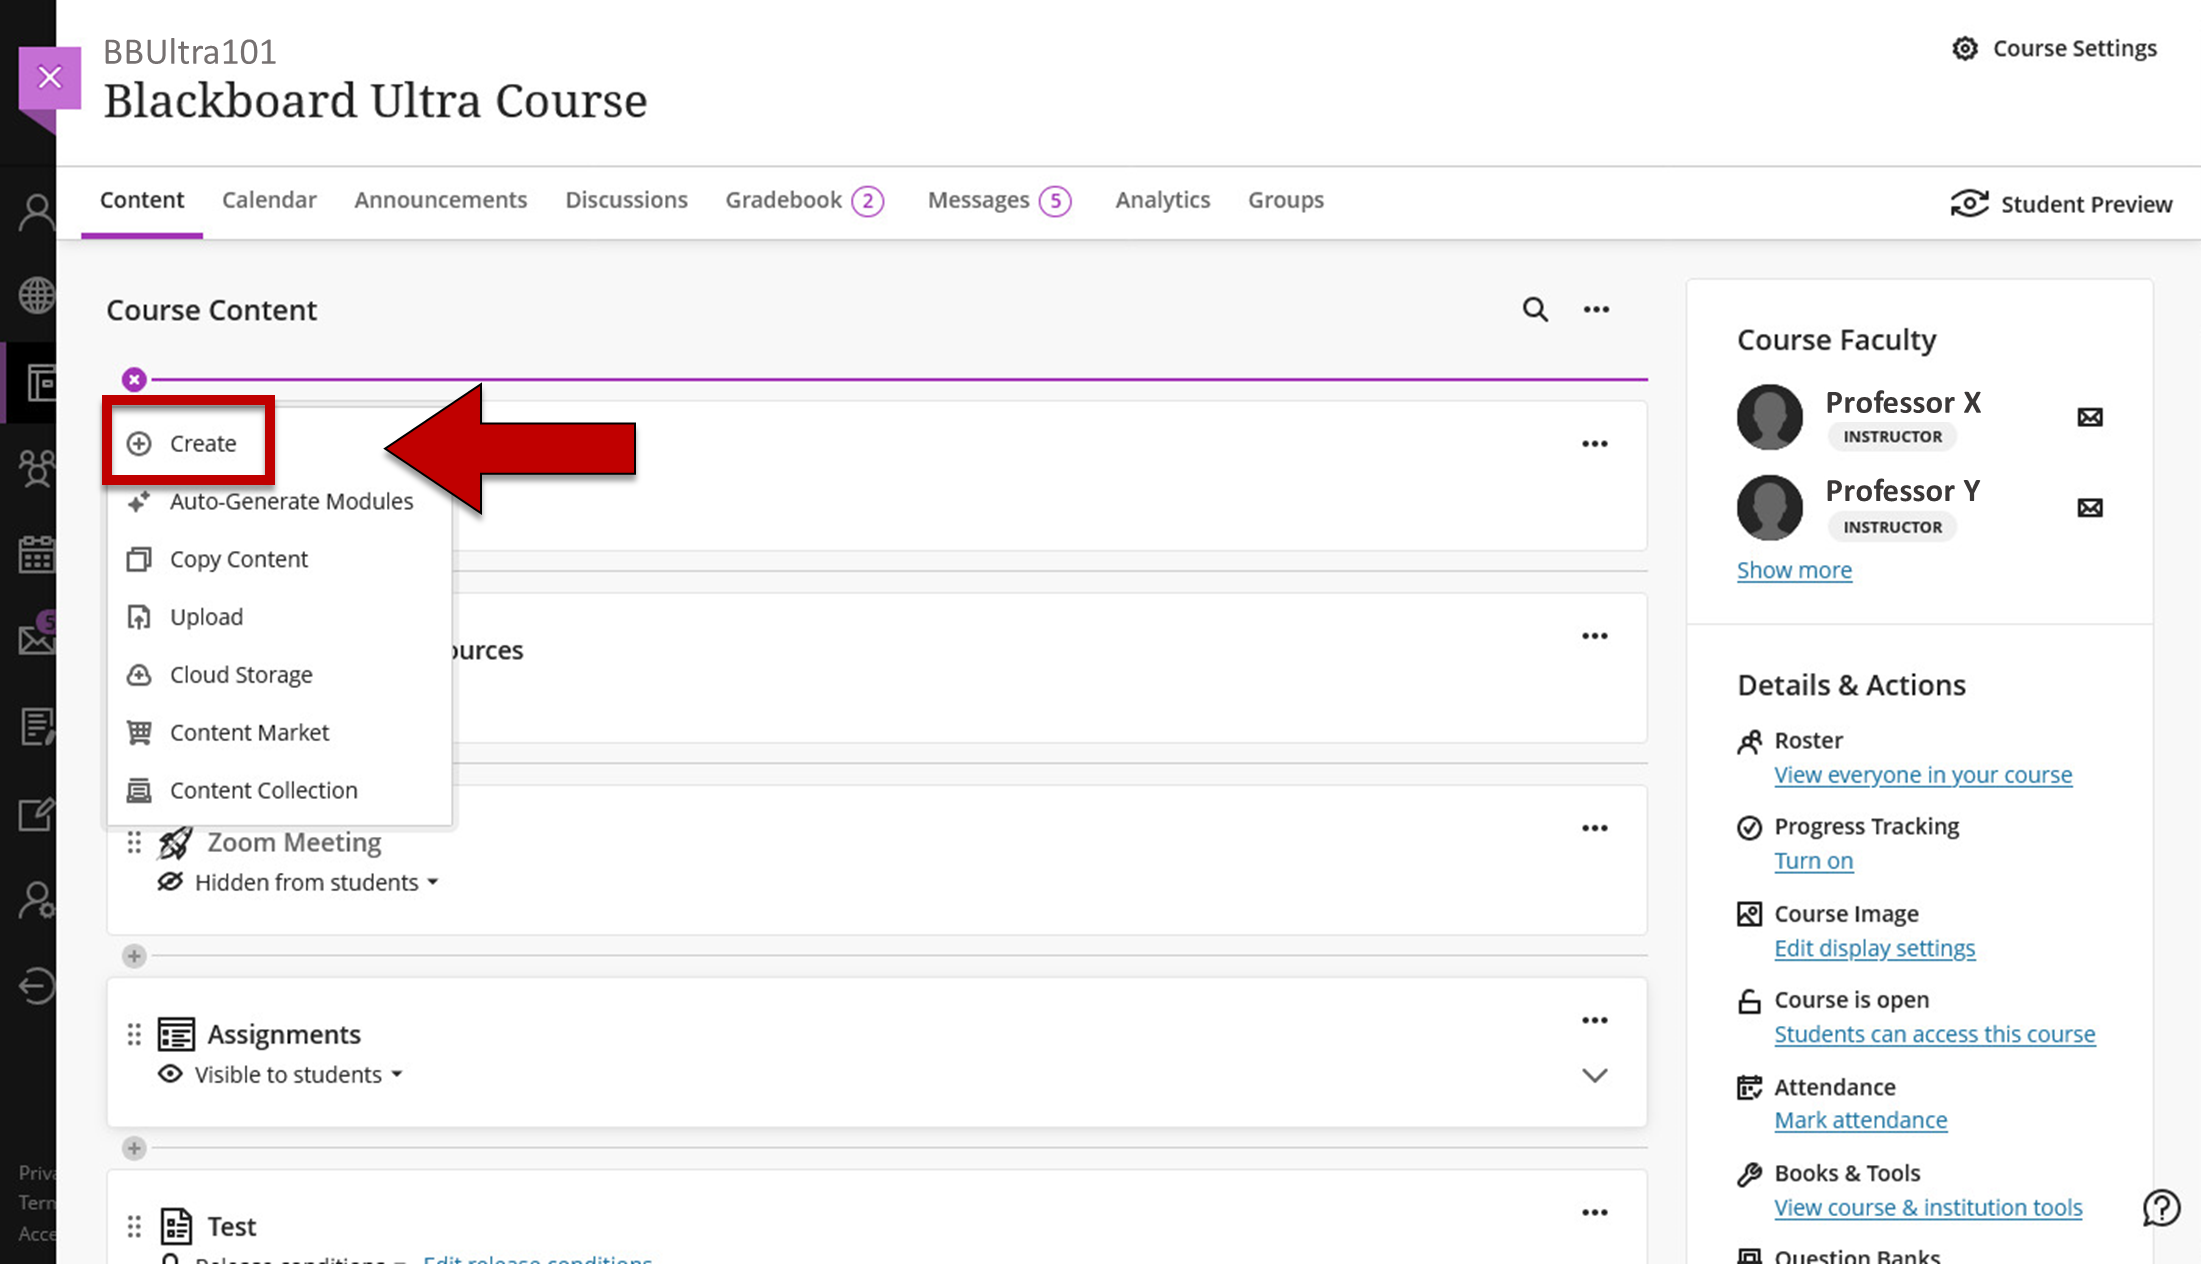
Task: Search course content with magnifier icon
Action: (x=1535, y=310)
